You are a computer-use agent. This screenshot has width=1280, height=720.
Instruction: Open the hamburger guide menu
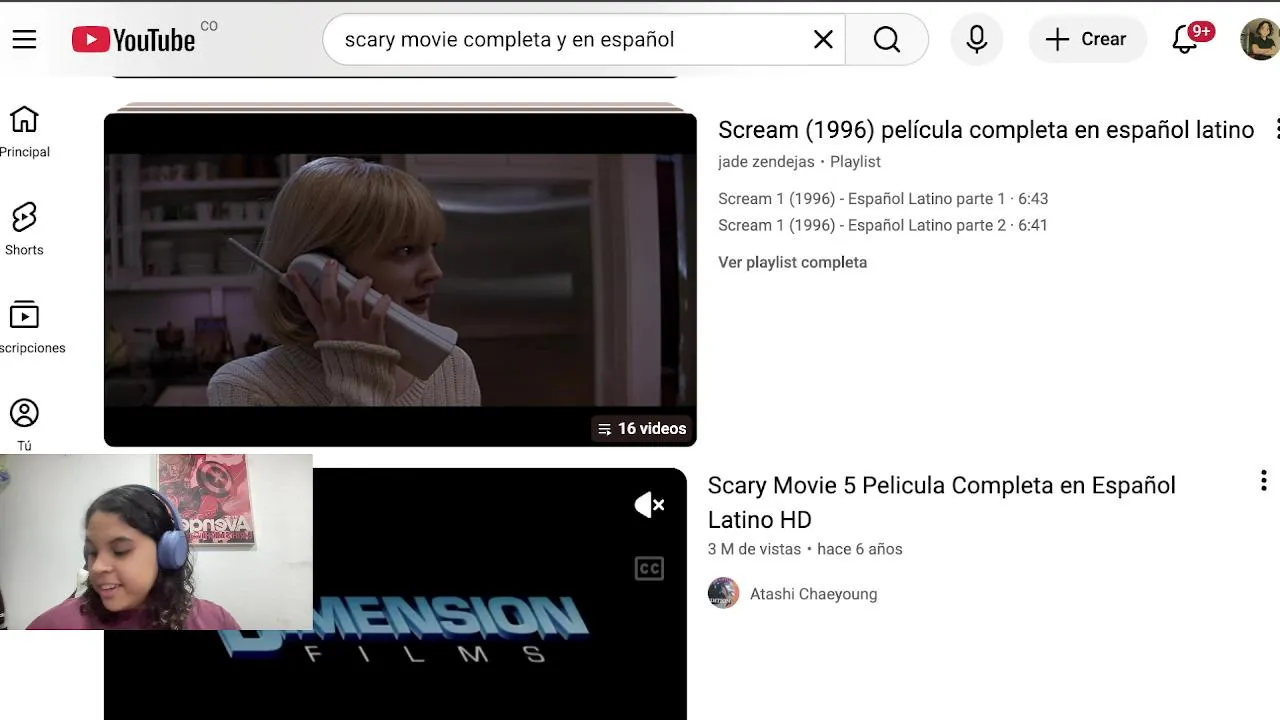click(x=24, y=39)
